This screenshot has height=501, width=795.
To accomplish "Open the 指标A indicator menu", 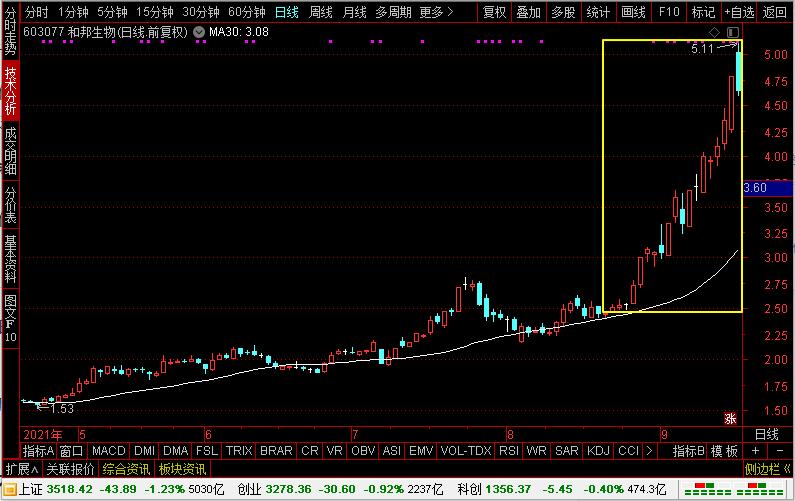I will click(x=38, y=451).
